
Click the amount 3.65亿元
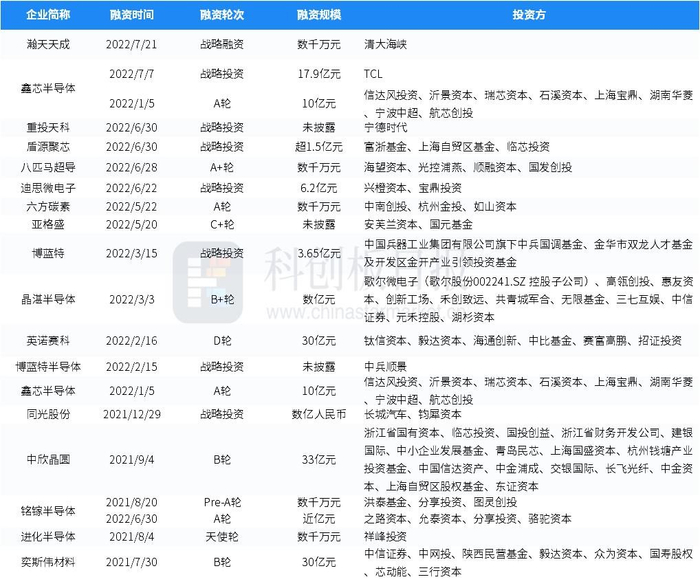[x=319, y=253]
